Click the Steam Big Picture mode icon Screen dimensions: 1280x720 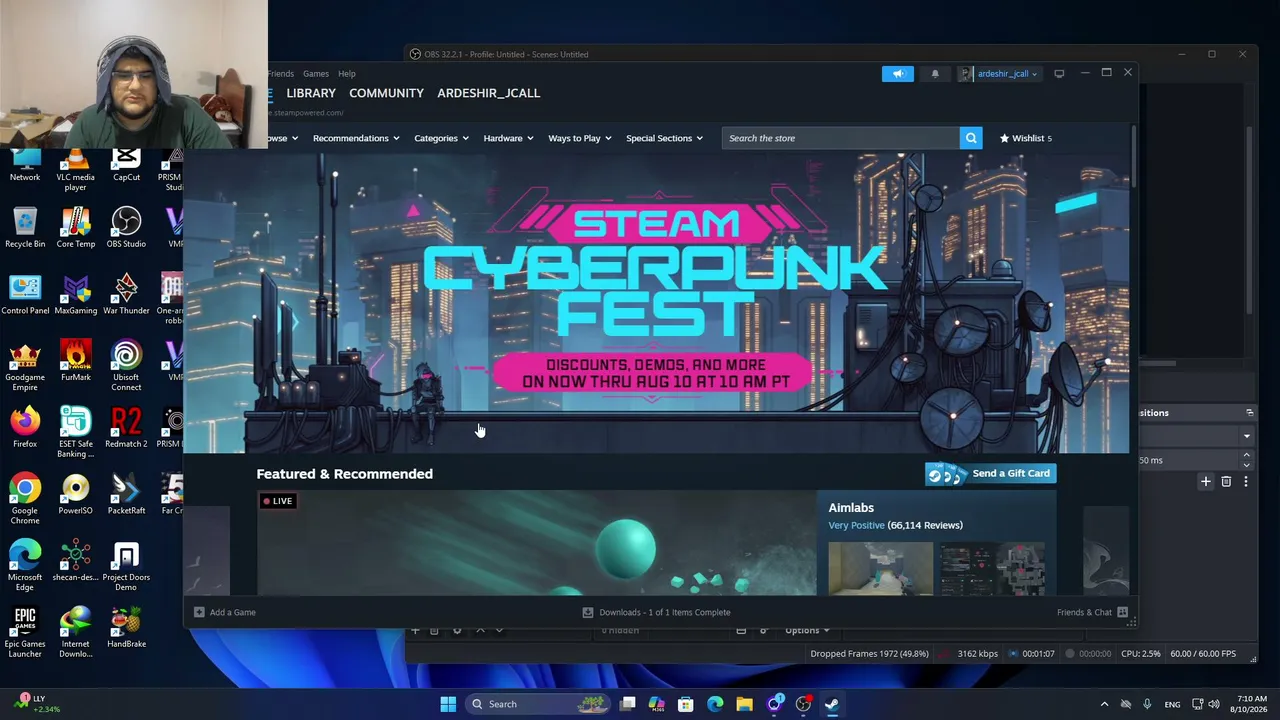click(1059, 73)
